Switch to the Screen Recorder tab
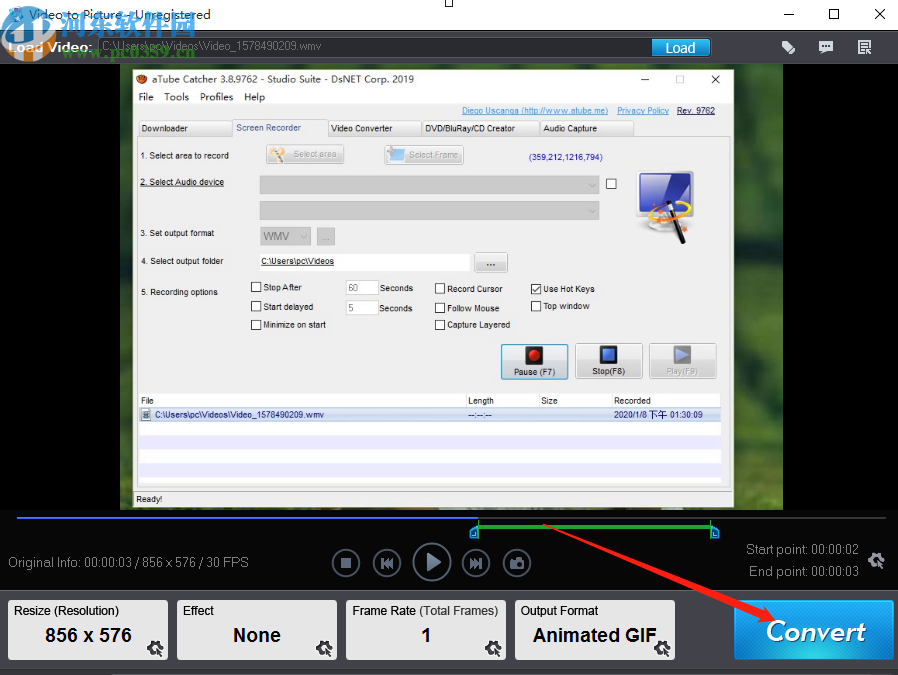Image resolution: width=898 pixels, height=675 pixels. click(279, 128)
